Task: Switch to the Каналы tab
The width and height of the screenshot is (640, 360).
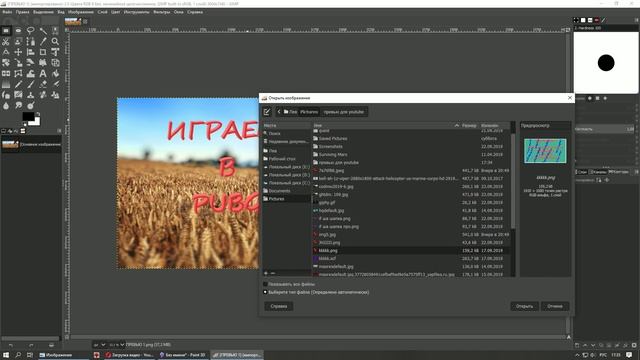Action: (598, 172)
